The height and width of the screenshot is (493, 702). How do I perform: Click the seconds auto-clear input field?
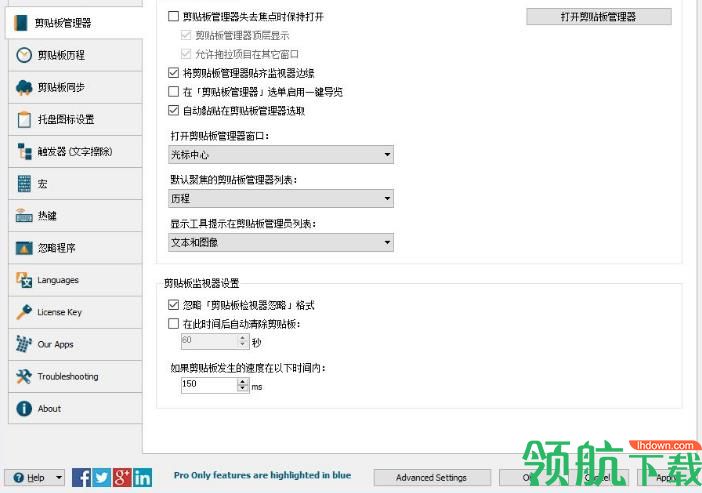(209, 341)
